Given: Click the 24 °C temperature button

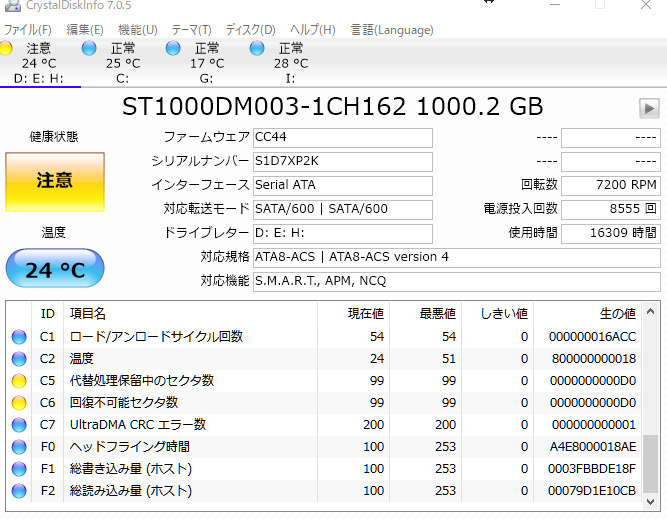Looking at the screenshot, I should 55,268.
